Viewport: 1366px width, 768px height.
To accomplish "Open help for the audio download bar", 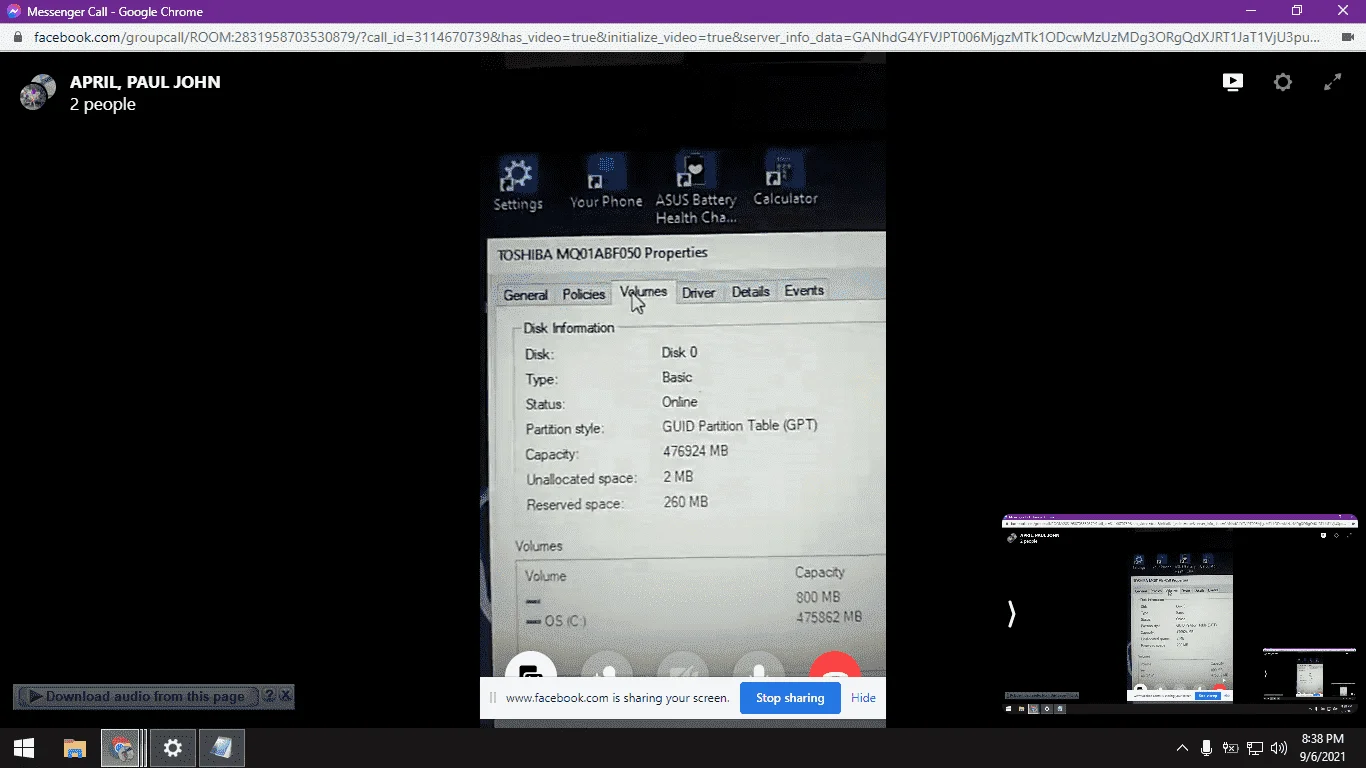I will tap(268, 696).
